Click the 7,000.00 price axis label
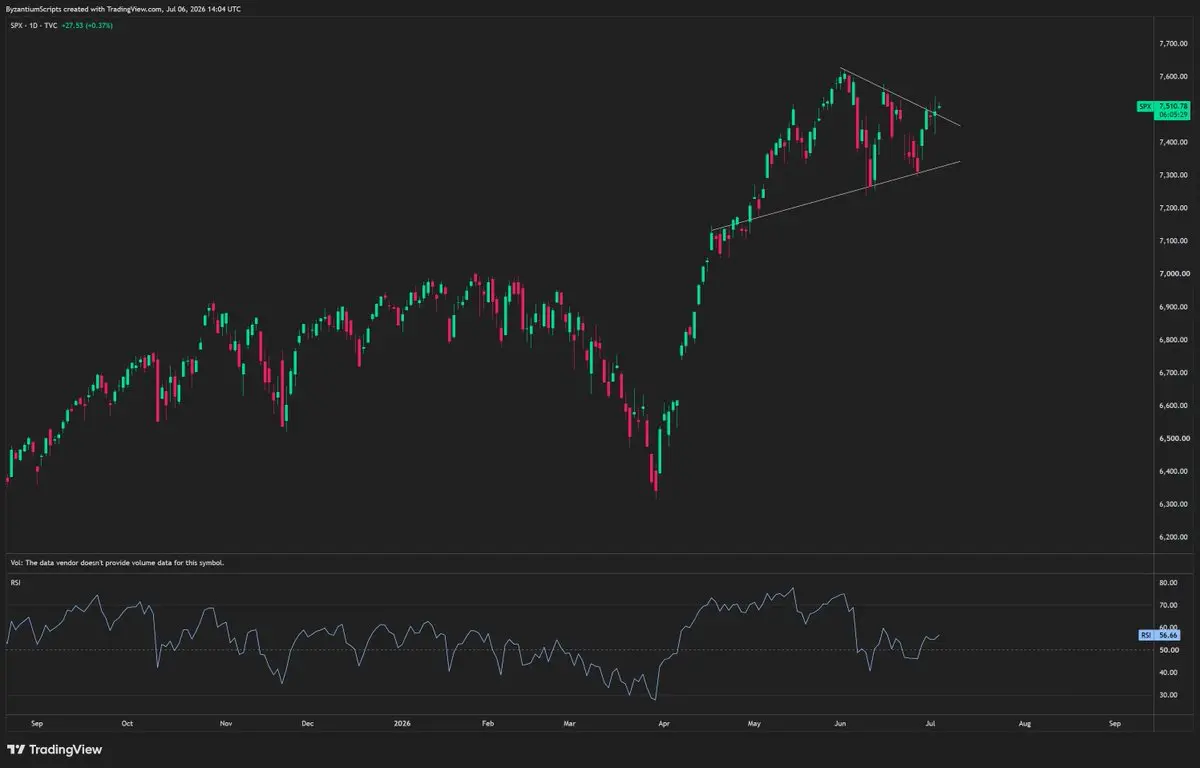The image size is (1200, 768). pos(1172,274)
